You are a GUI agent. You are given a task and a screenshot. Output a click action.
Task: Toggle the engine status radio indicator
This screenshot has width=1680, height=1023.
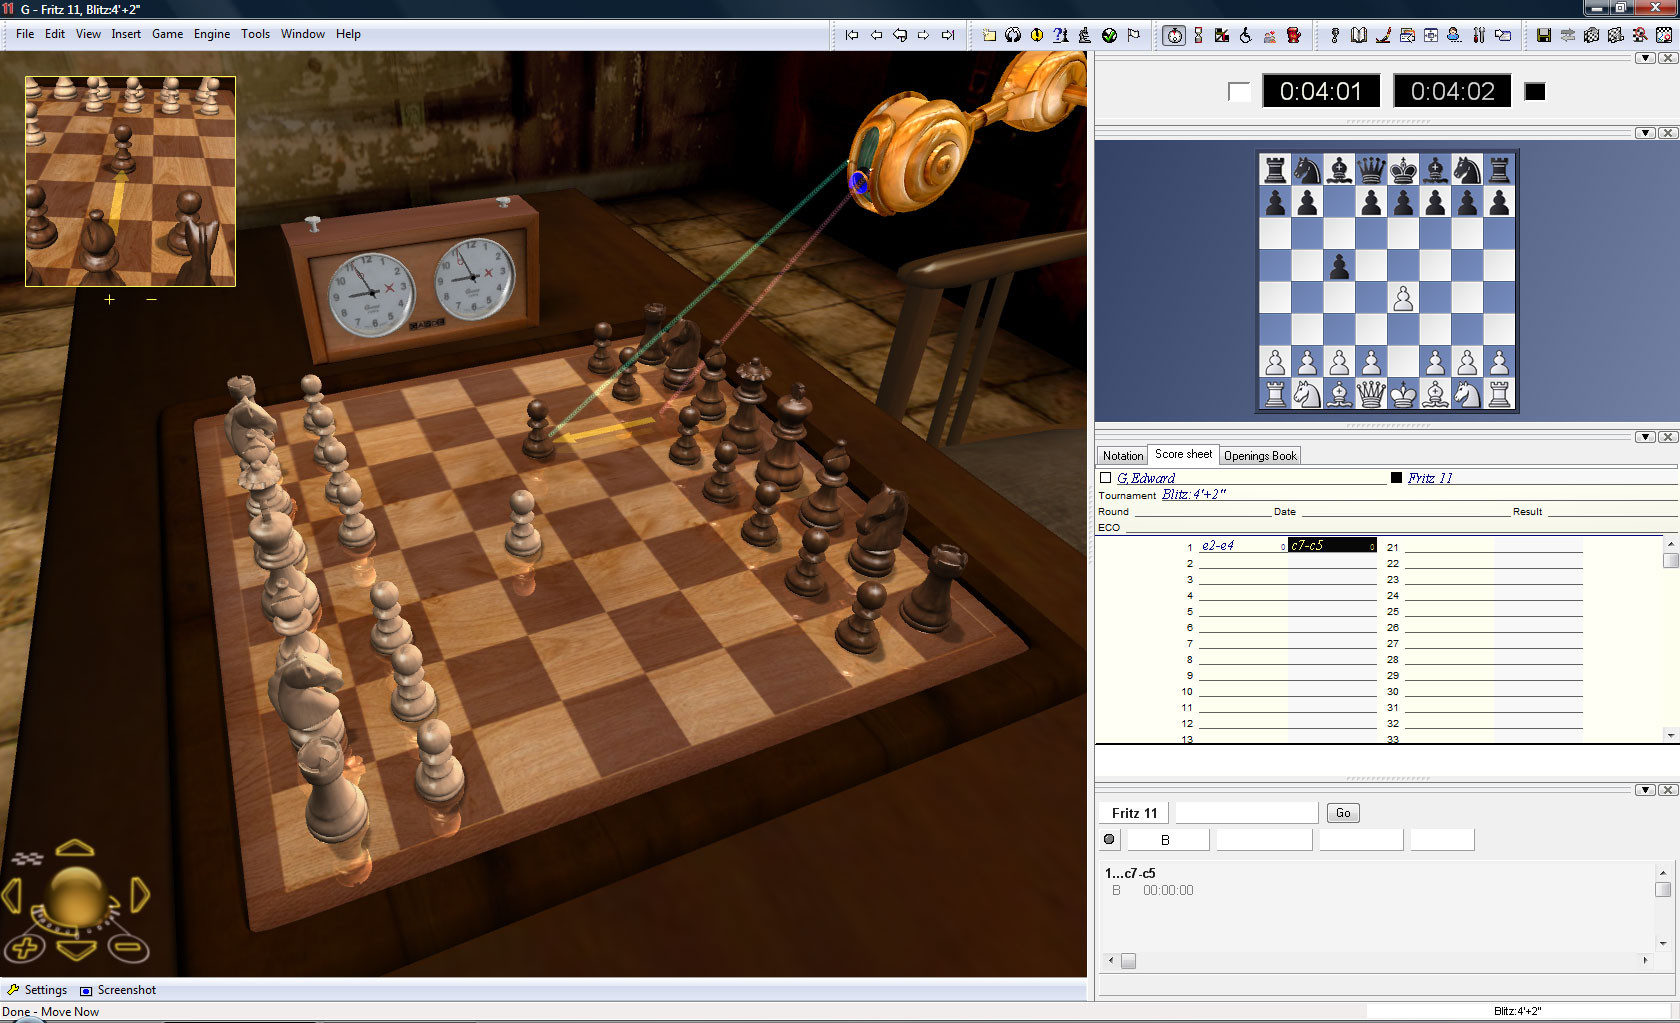(1109, 839)
